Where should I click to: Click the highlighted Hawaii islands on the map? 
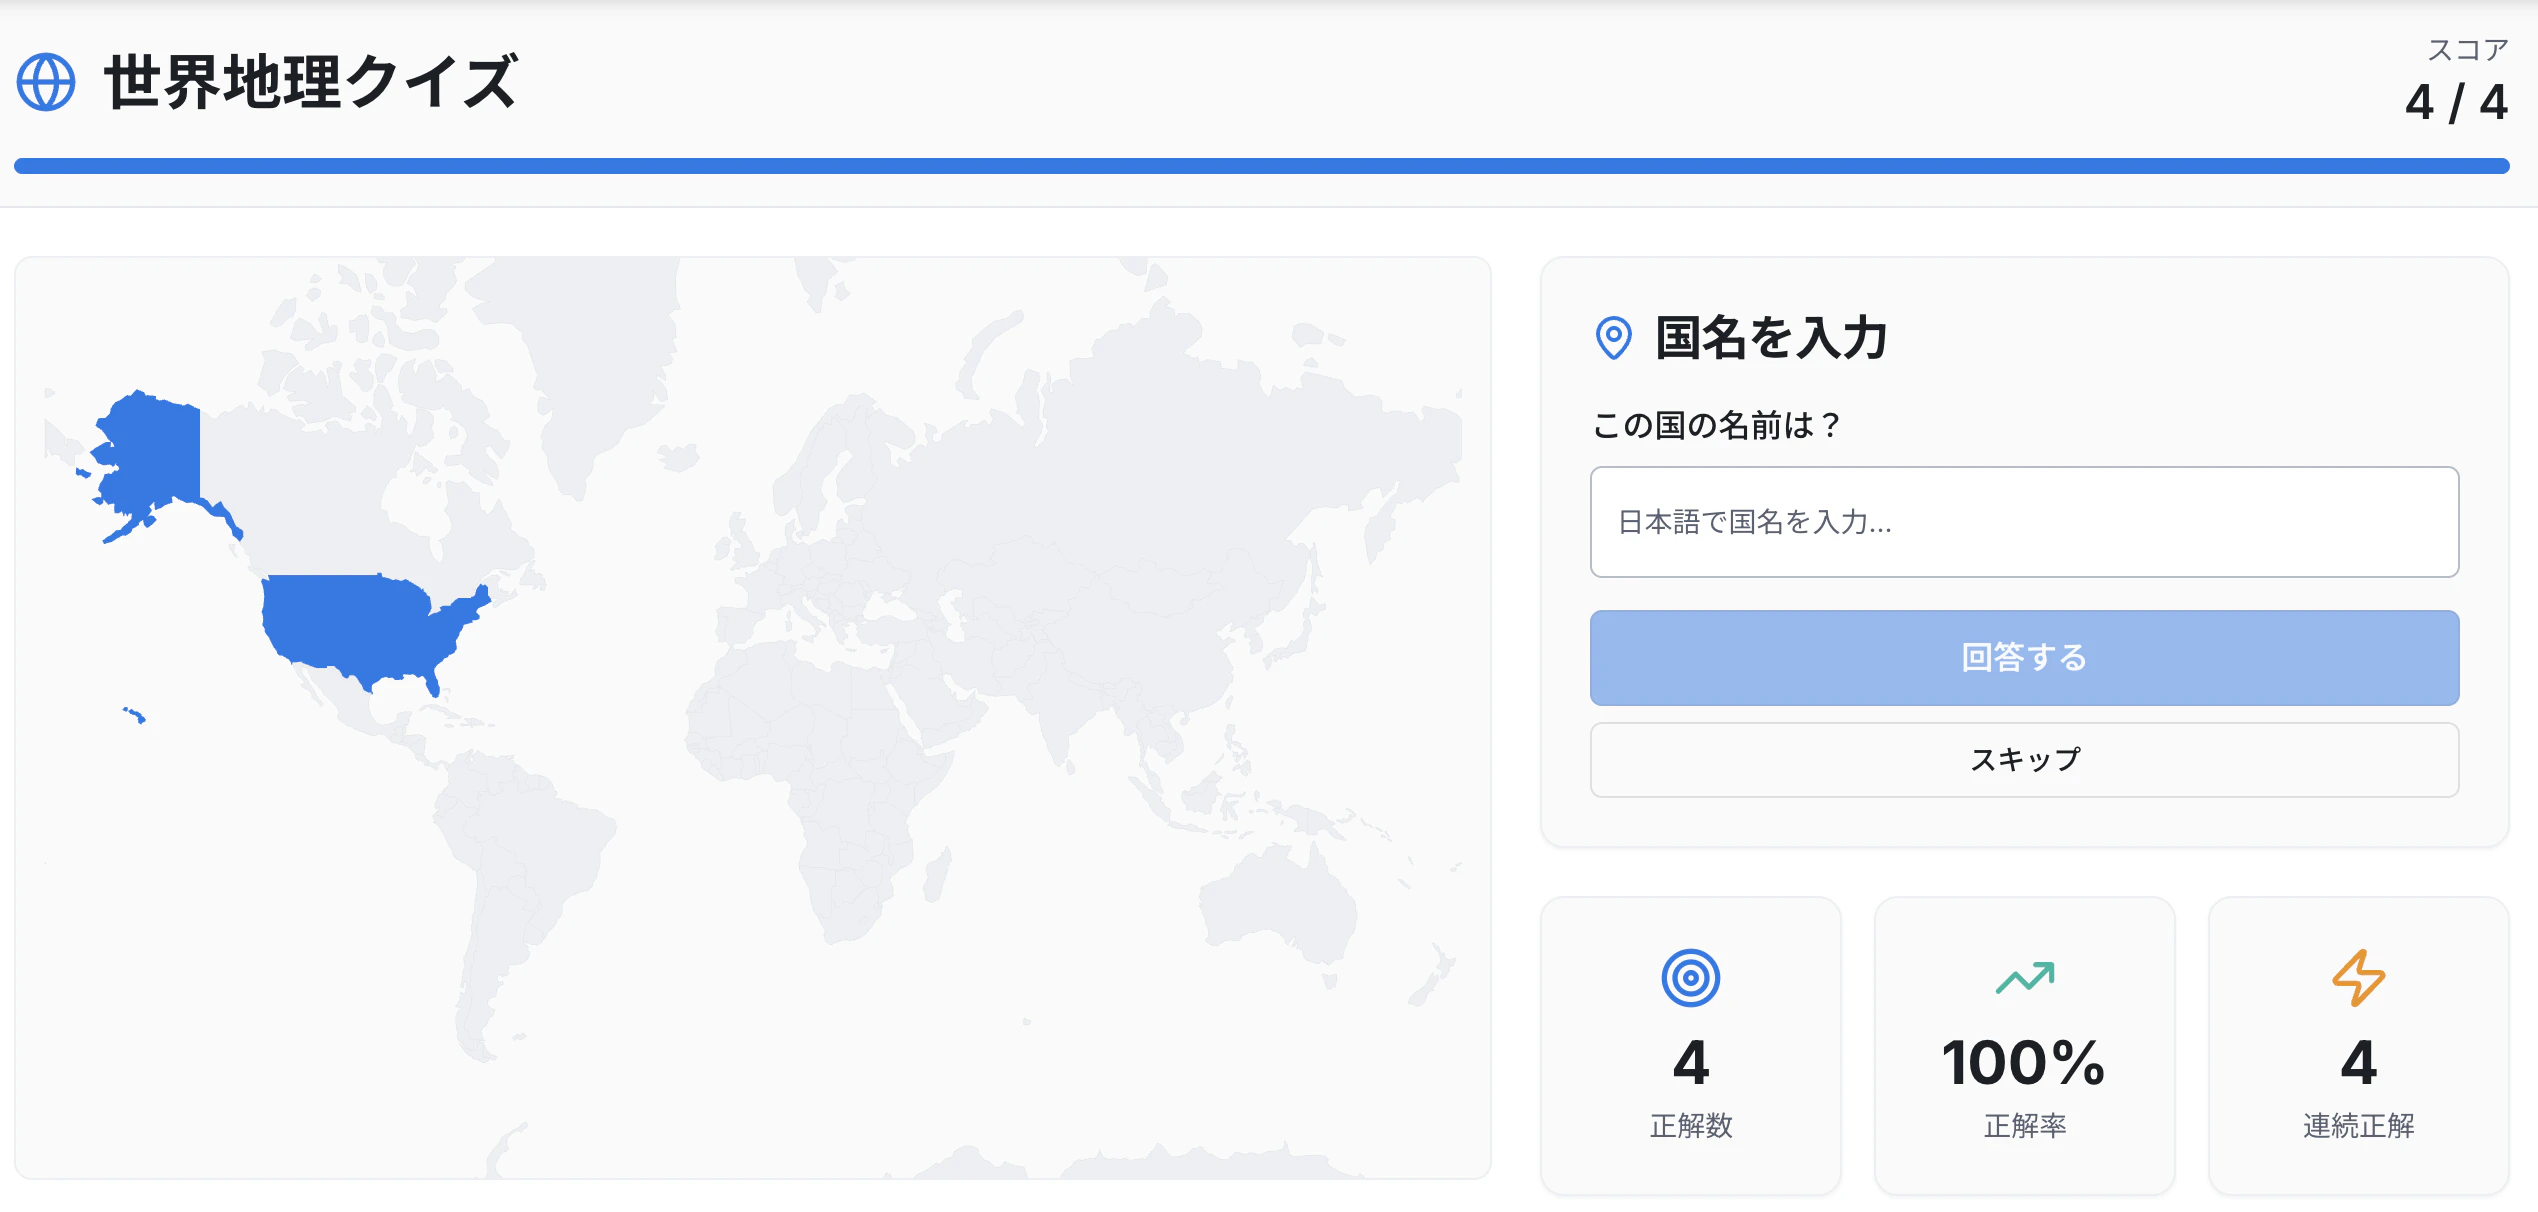[135, 715]
